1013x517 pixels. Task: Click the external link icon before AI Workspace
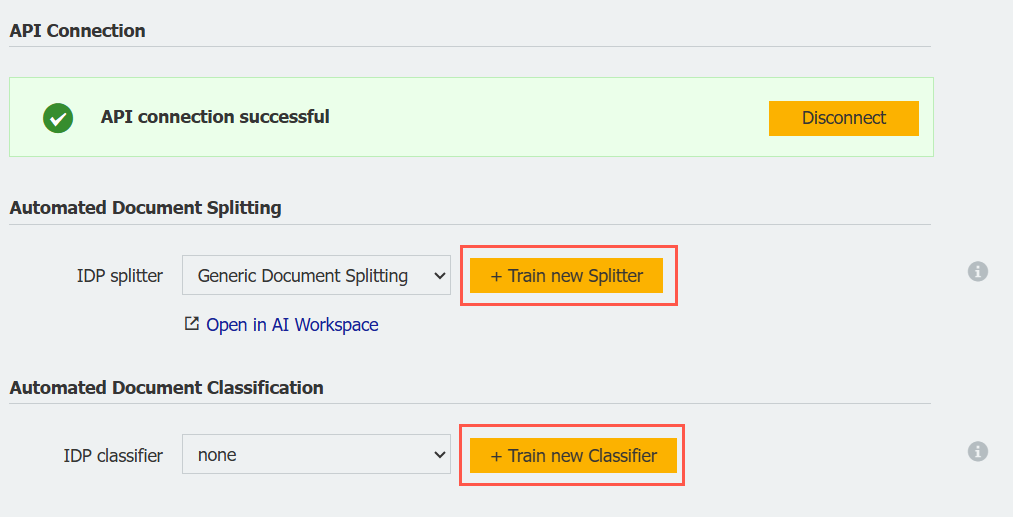[x=192, y=324]
